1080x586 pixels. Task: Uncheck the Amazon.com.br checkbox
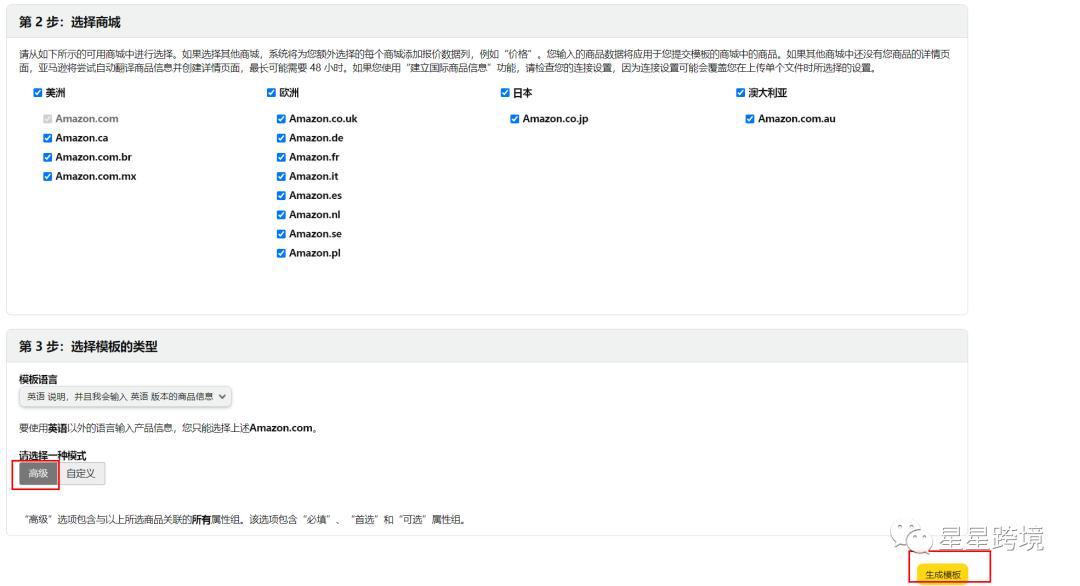[46, 157]
